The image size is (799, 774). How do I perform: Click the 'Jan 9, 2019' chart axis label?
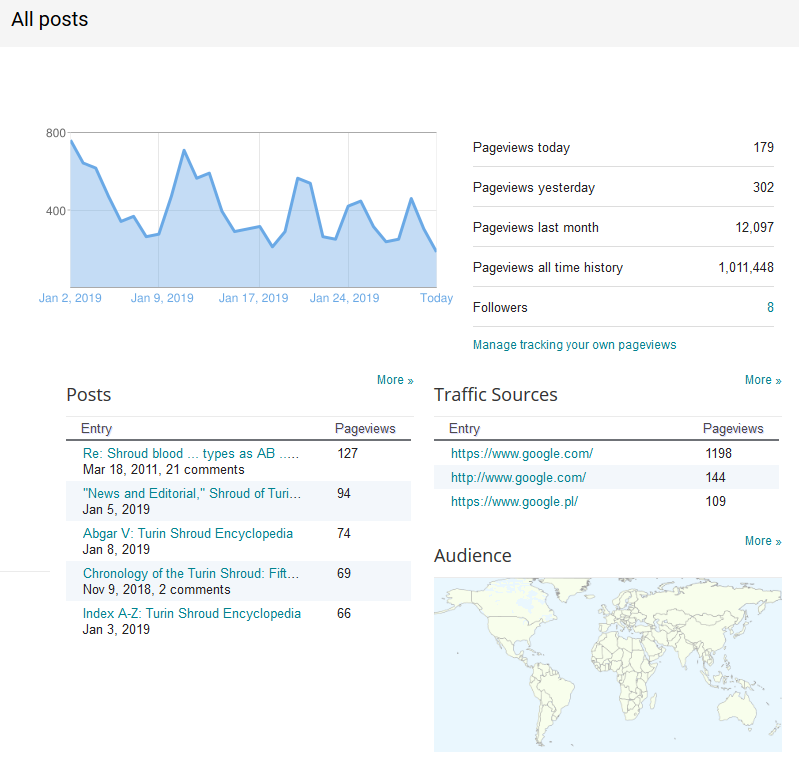coord(162,298)
